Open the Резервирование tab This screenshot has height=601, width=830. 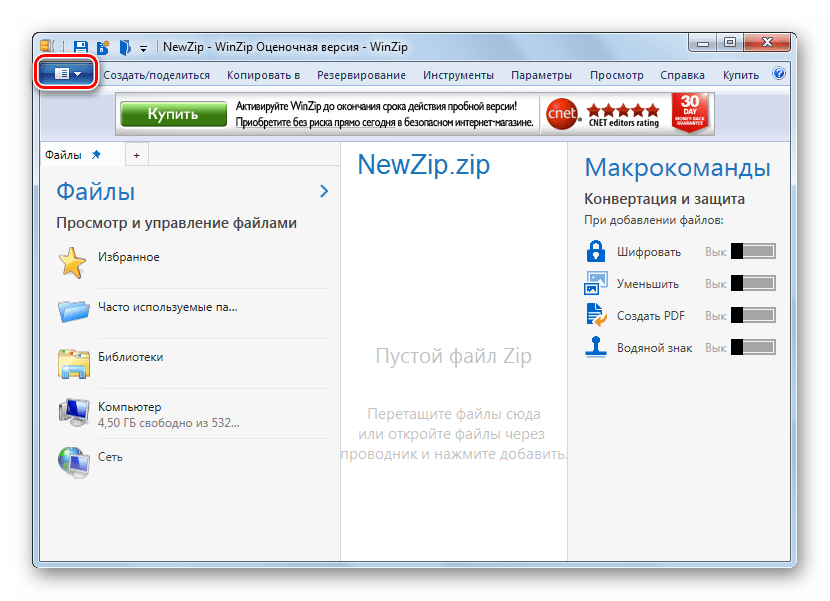362,75
